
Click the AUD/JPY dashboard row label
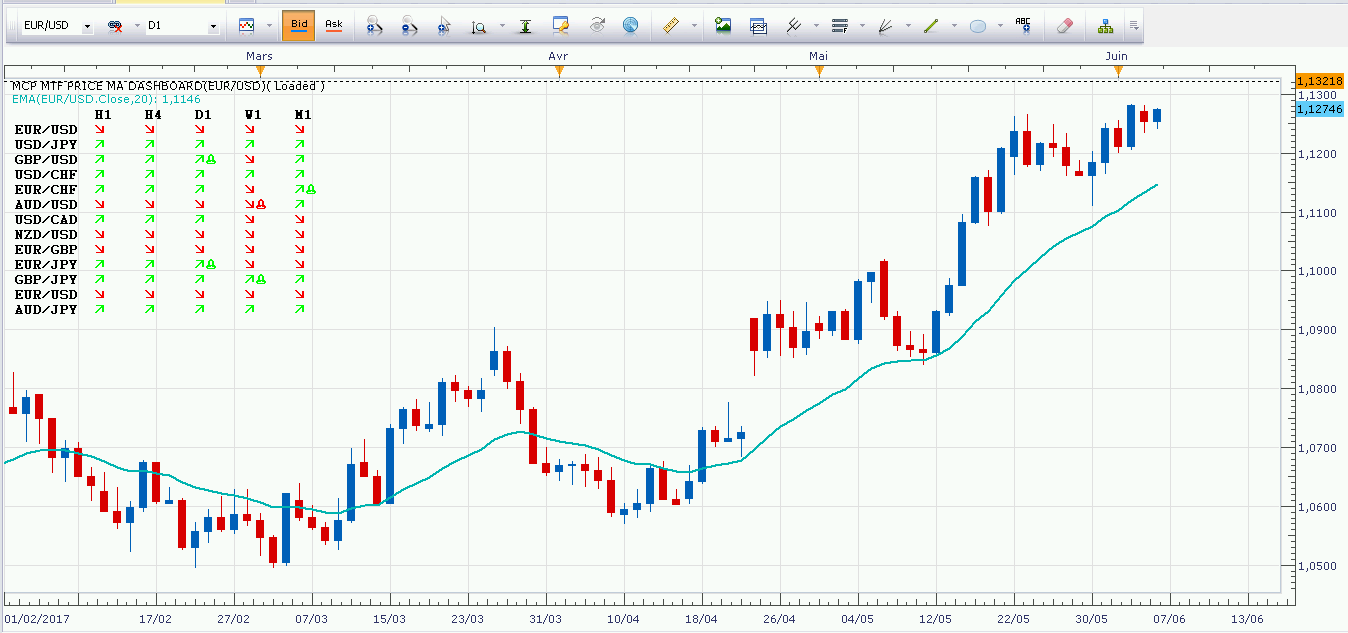[46, 311]
